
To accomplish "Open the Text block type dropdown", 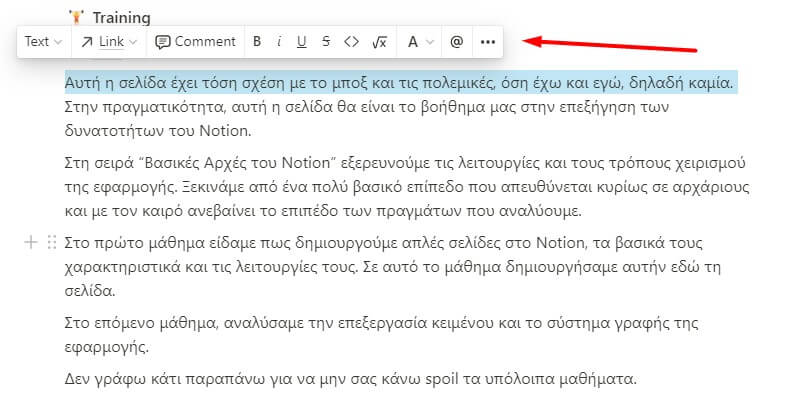I will (x=43, y=42).
